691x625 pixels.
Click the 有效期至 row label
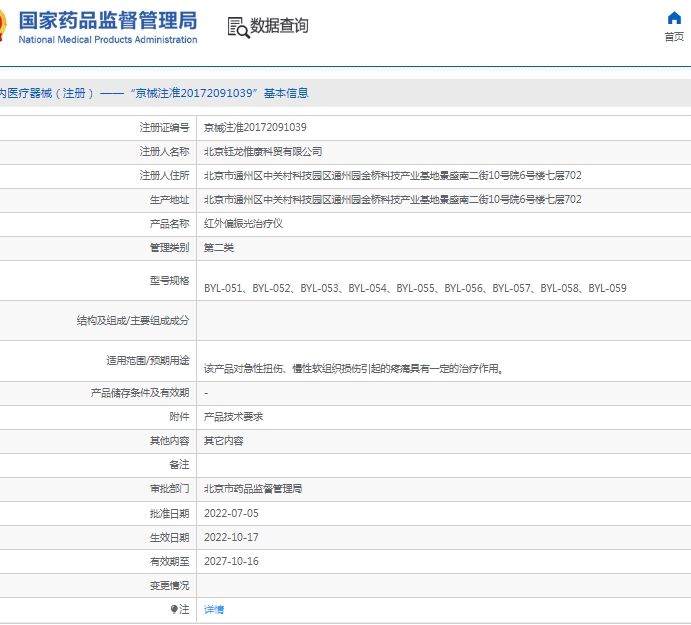click(x=170, y=562)
